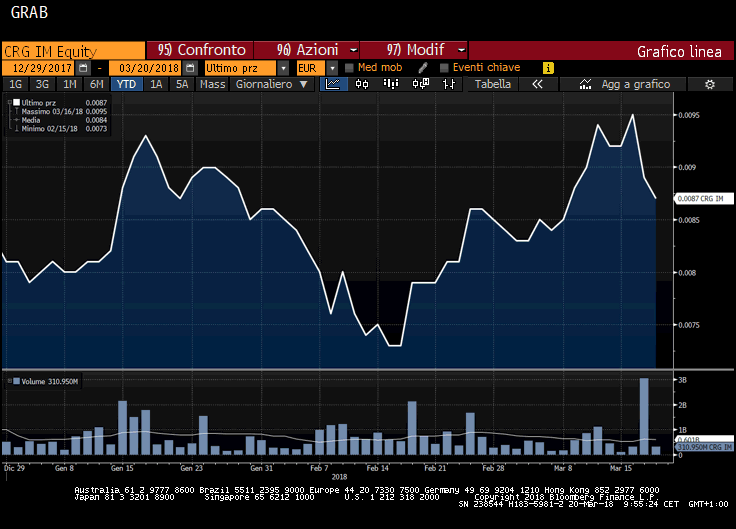Image resolution: width=736 pixels, height=529 pixels.
Task: Select the Mass time range tab
Action: (213, 84)
